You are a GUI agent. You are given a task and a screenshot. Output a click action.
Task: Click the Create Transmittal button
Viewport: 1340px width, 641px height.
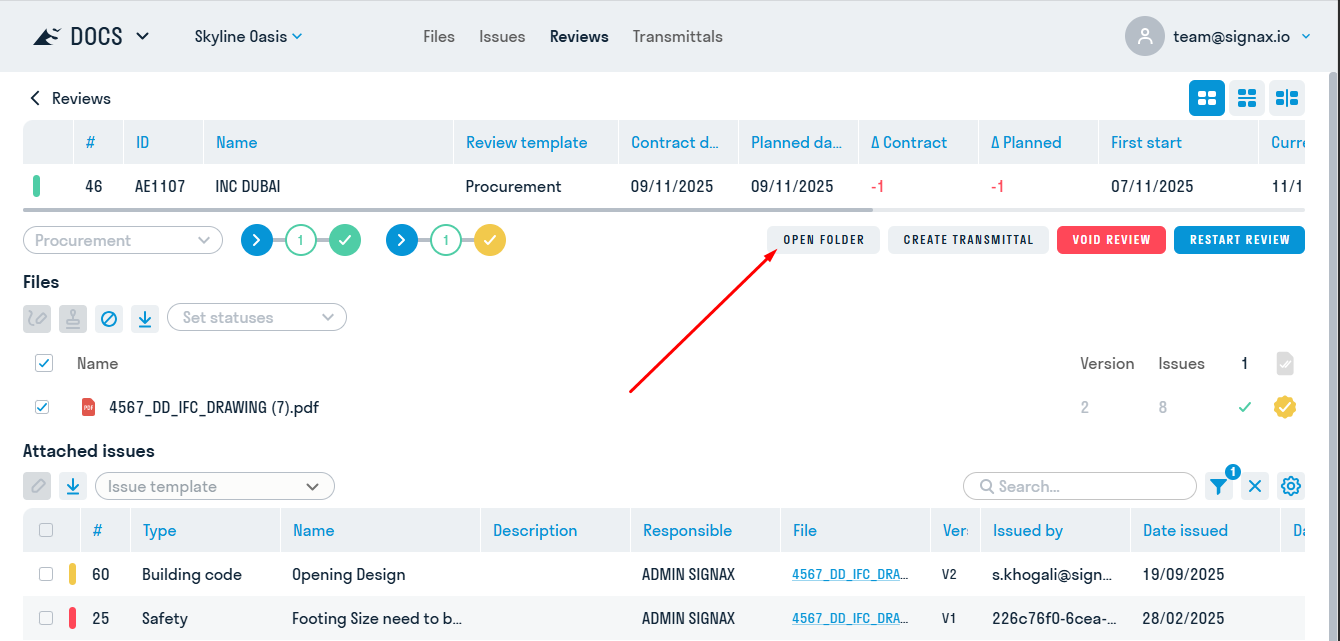click(x=968, y=240)
